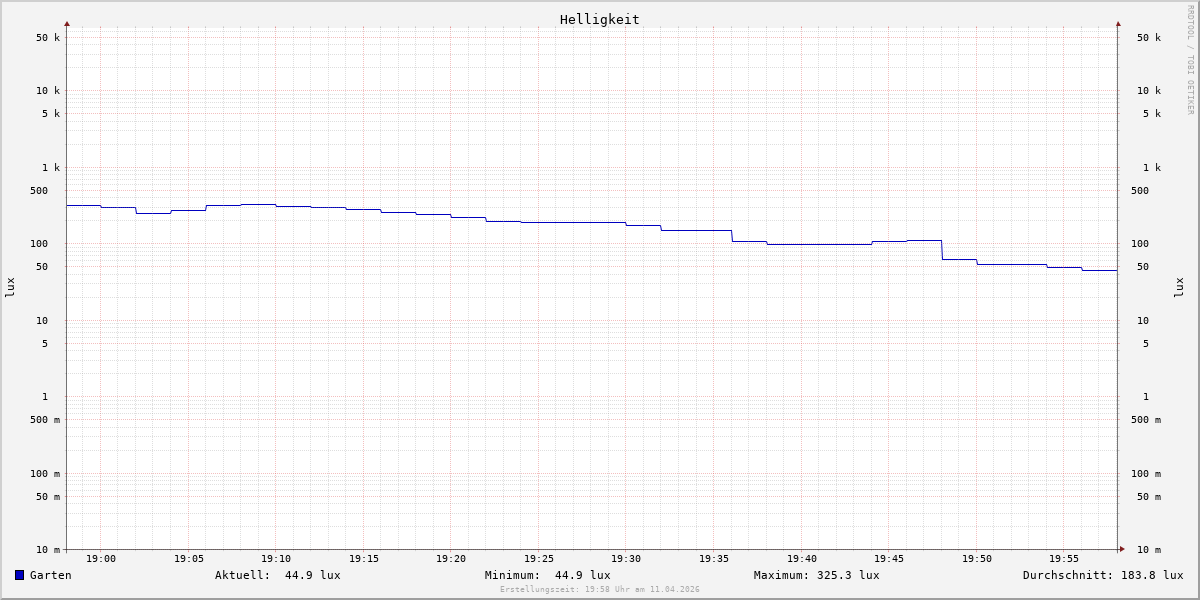Click the 19:00 time axis label
Screen dimensions: 1200x600
[101, 559]
